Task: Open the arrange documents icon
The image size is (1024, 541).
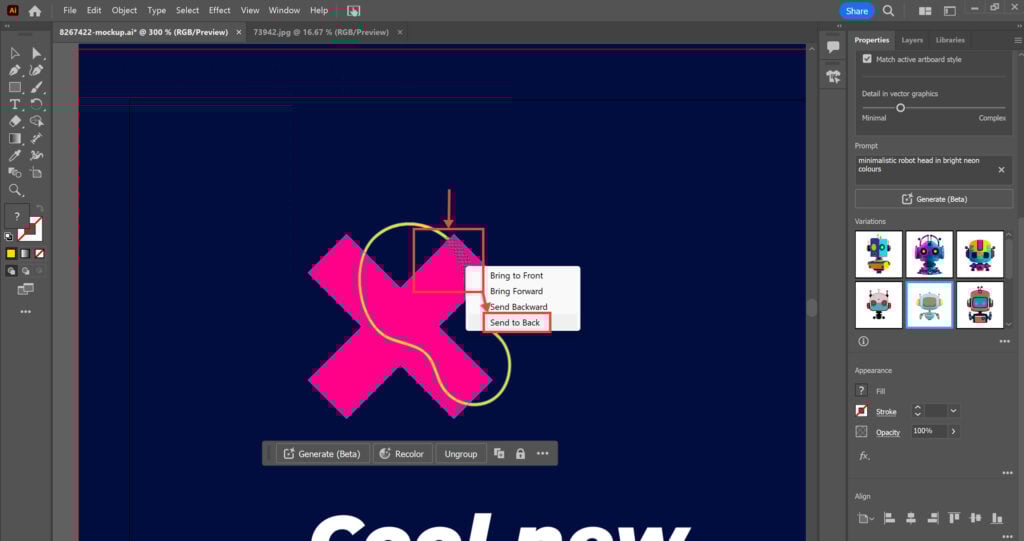Action: [x=925, y=10]
